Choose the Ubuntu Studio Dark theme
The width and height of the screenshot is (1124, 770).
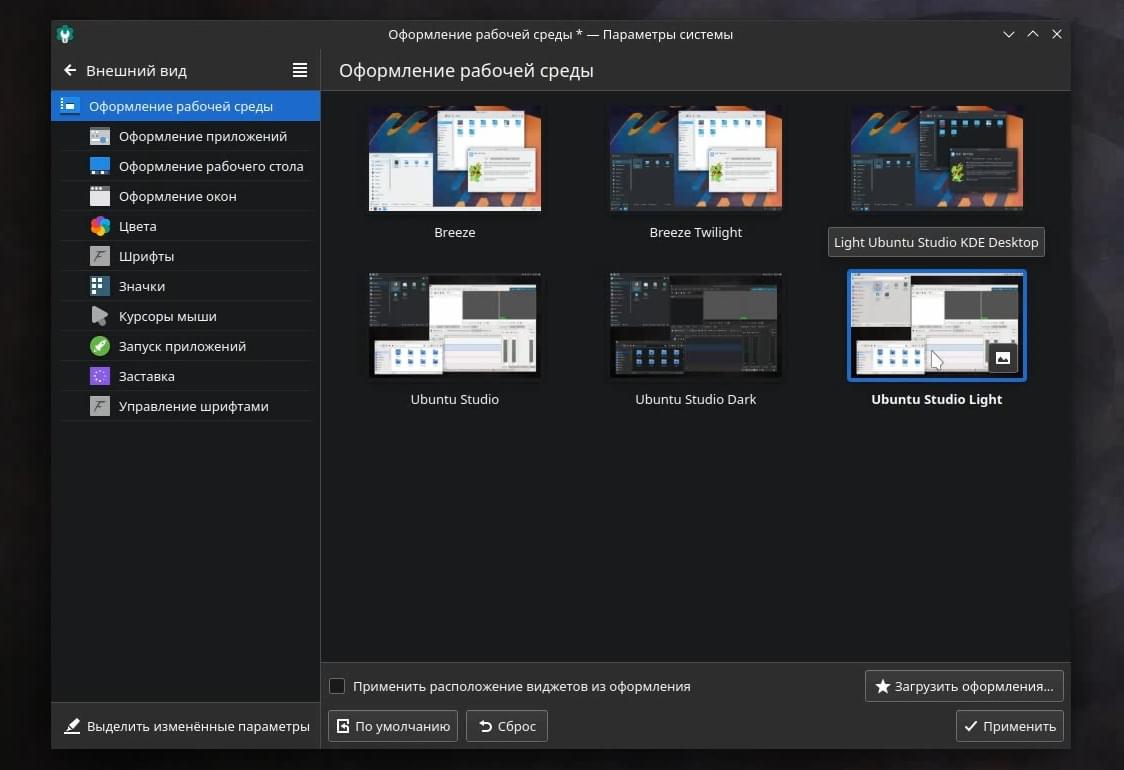click(x=695, y=325)
